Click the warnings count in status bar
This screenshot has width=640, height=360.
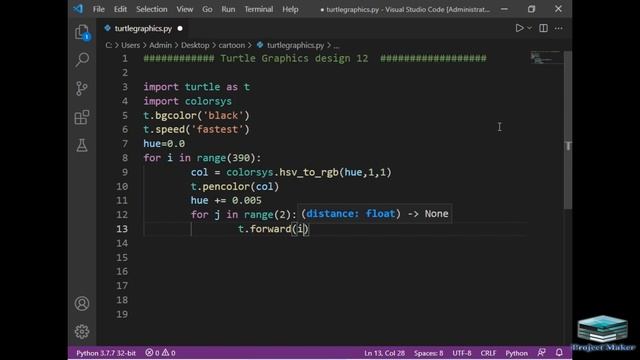coord(168,353)
